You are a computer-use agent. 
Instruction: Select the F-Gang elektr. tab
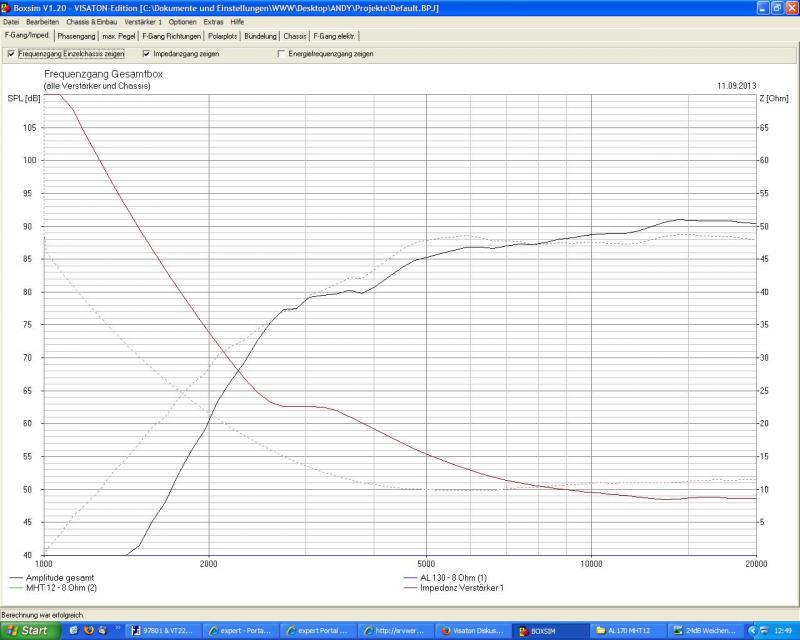334,36
